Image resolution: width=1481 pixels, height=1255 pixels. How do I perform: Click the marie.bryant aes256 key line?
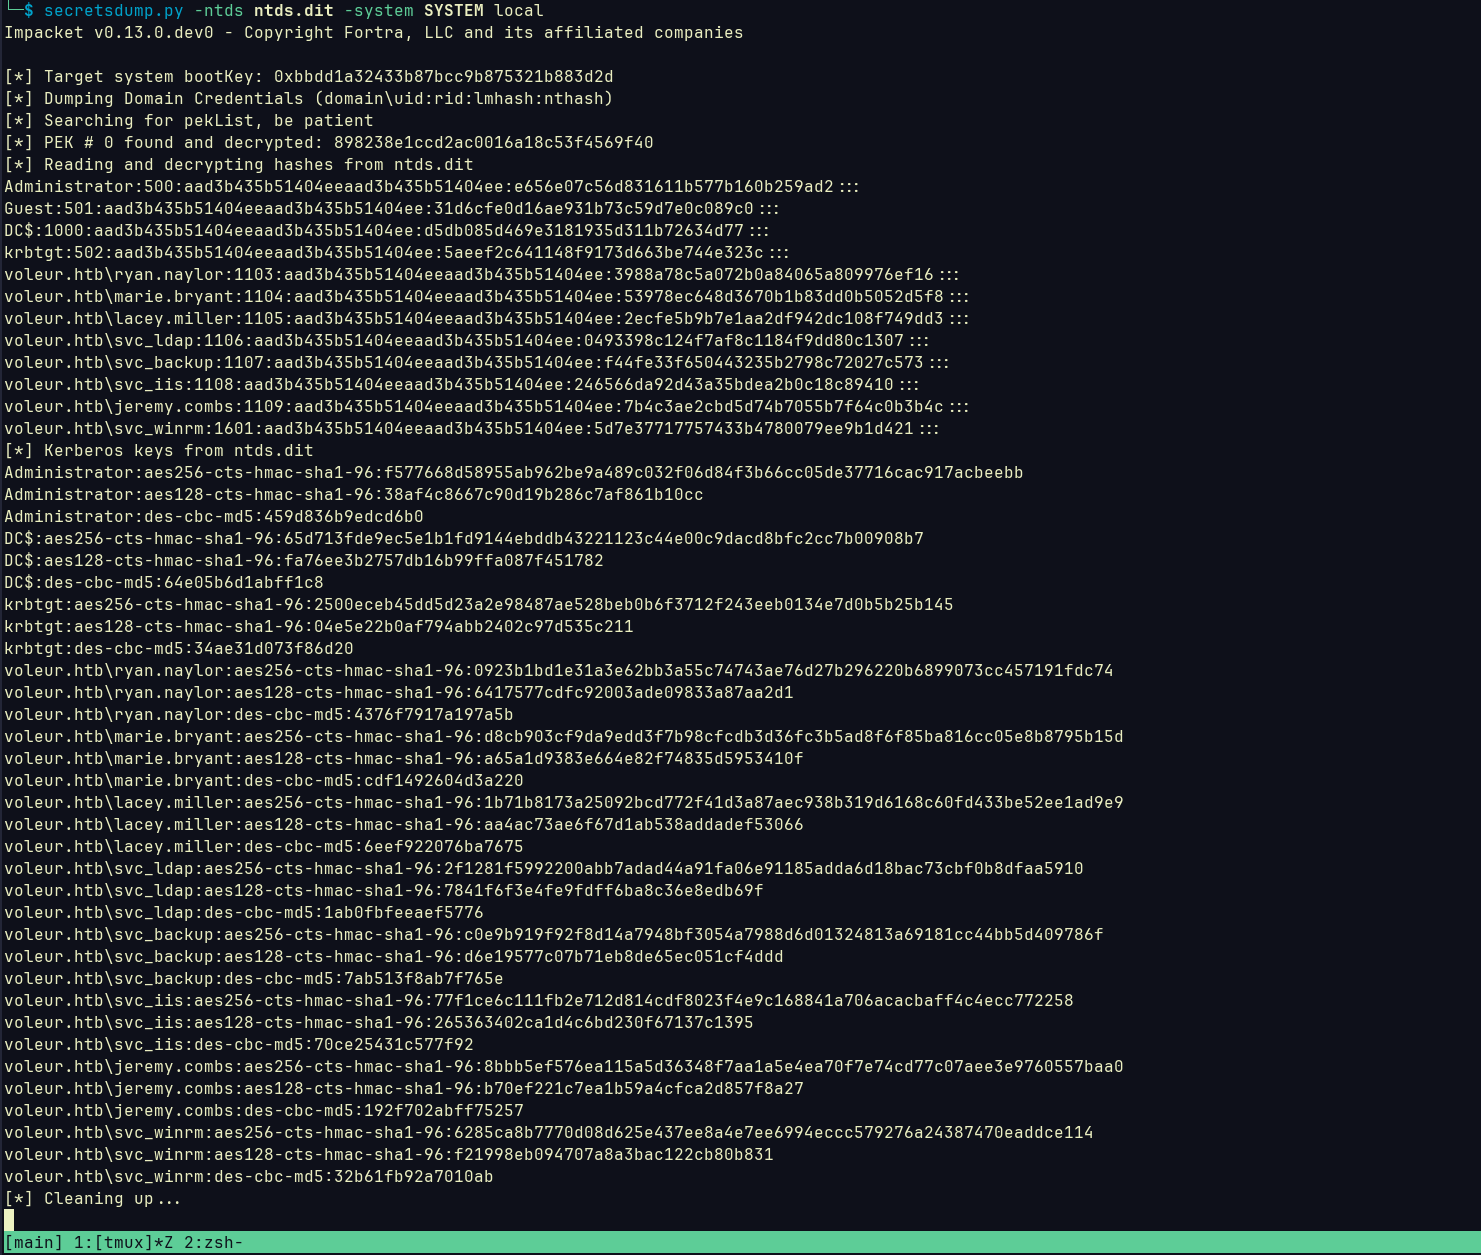pyautogui.click(x=564, y=737)
